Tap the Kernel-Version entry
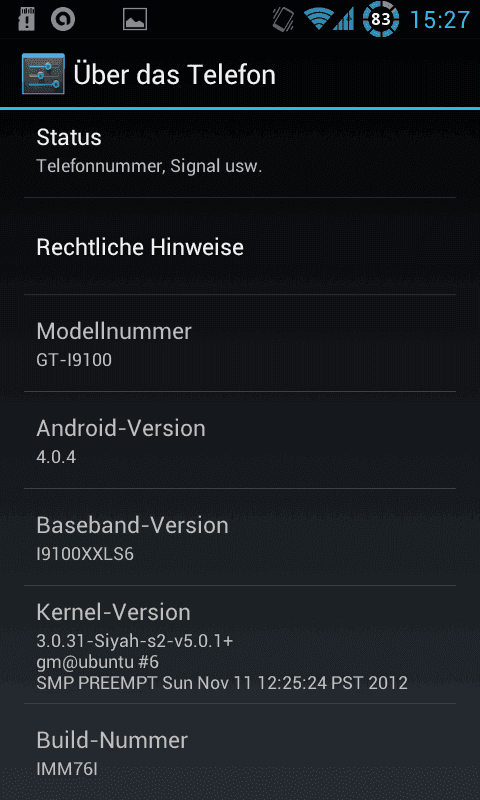Screen dimensions: 480x800 (x=240, y=644)
